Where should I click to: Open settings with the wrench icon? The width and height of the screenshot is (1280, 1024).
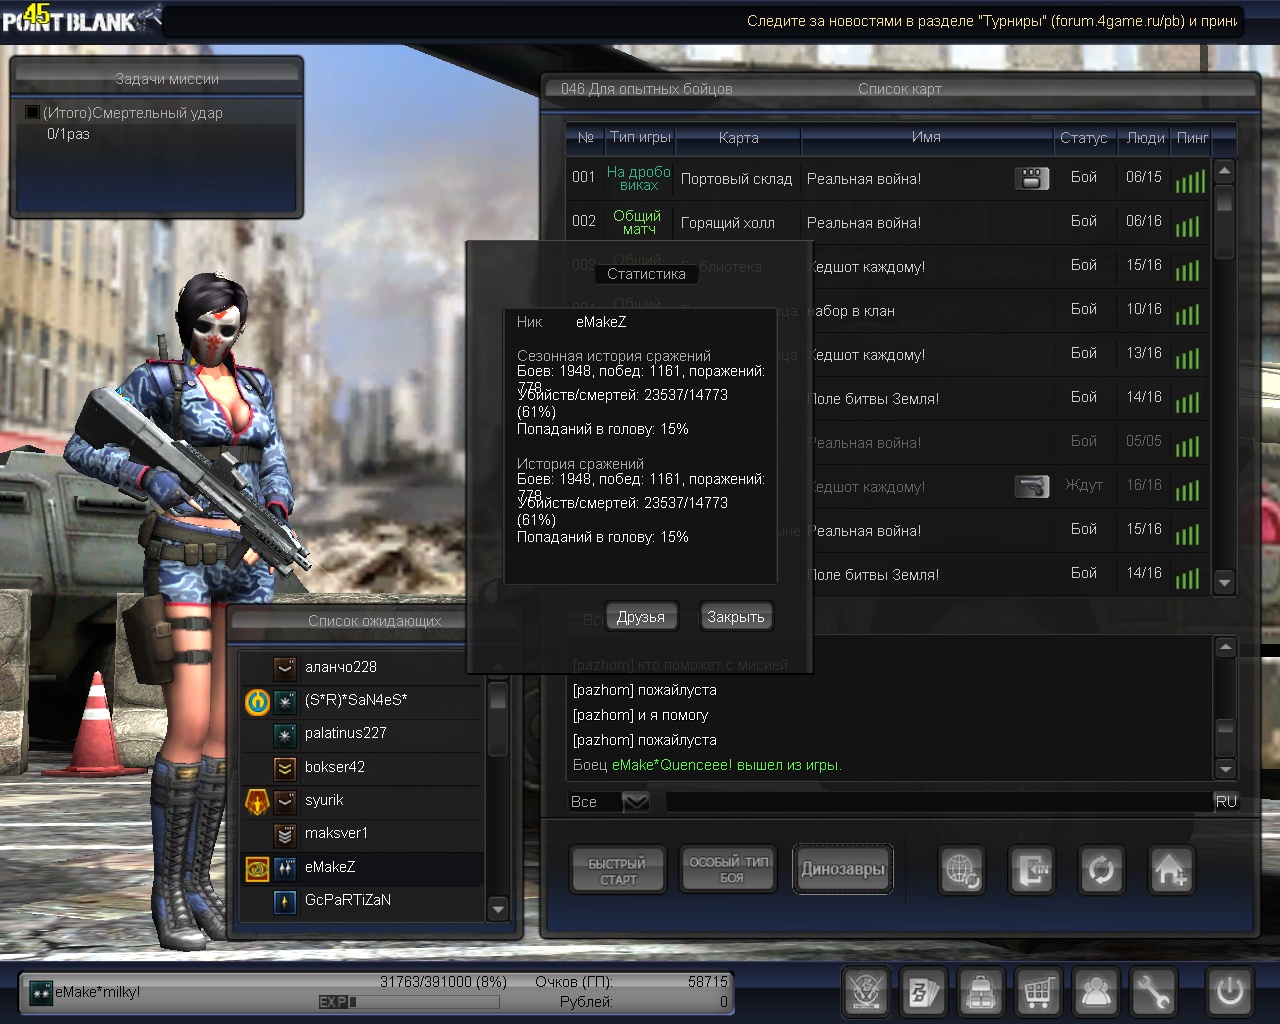1153,992
